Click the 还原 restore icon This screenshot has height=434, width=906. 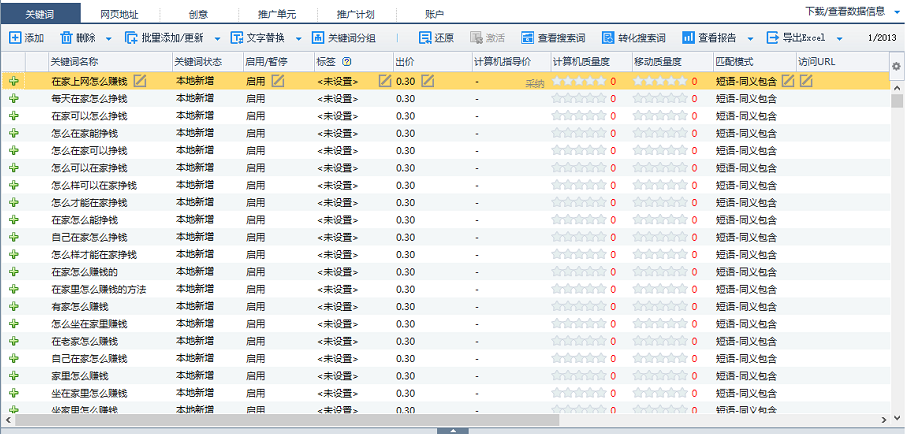(x=425, y=38)
